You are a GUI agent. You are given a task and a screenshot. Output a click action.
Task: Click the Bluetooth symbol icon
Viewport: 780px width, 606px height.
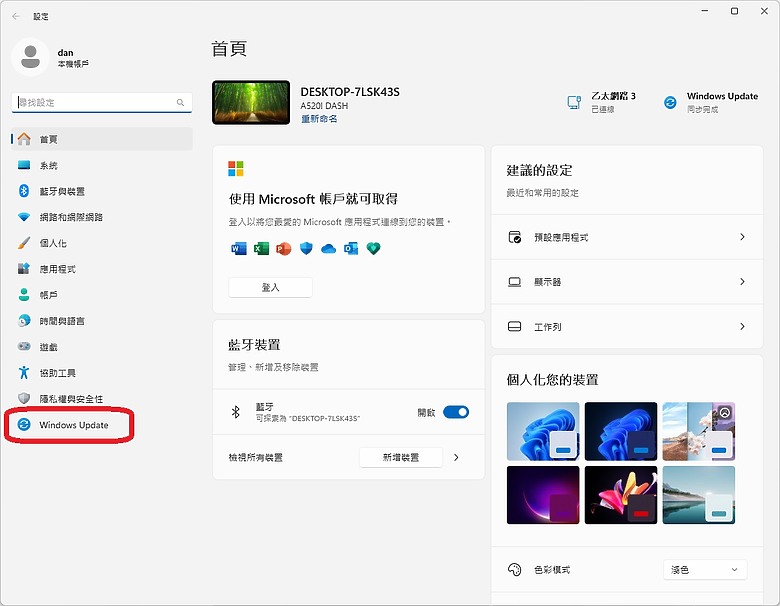(236, 412)
